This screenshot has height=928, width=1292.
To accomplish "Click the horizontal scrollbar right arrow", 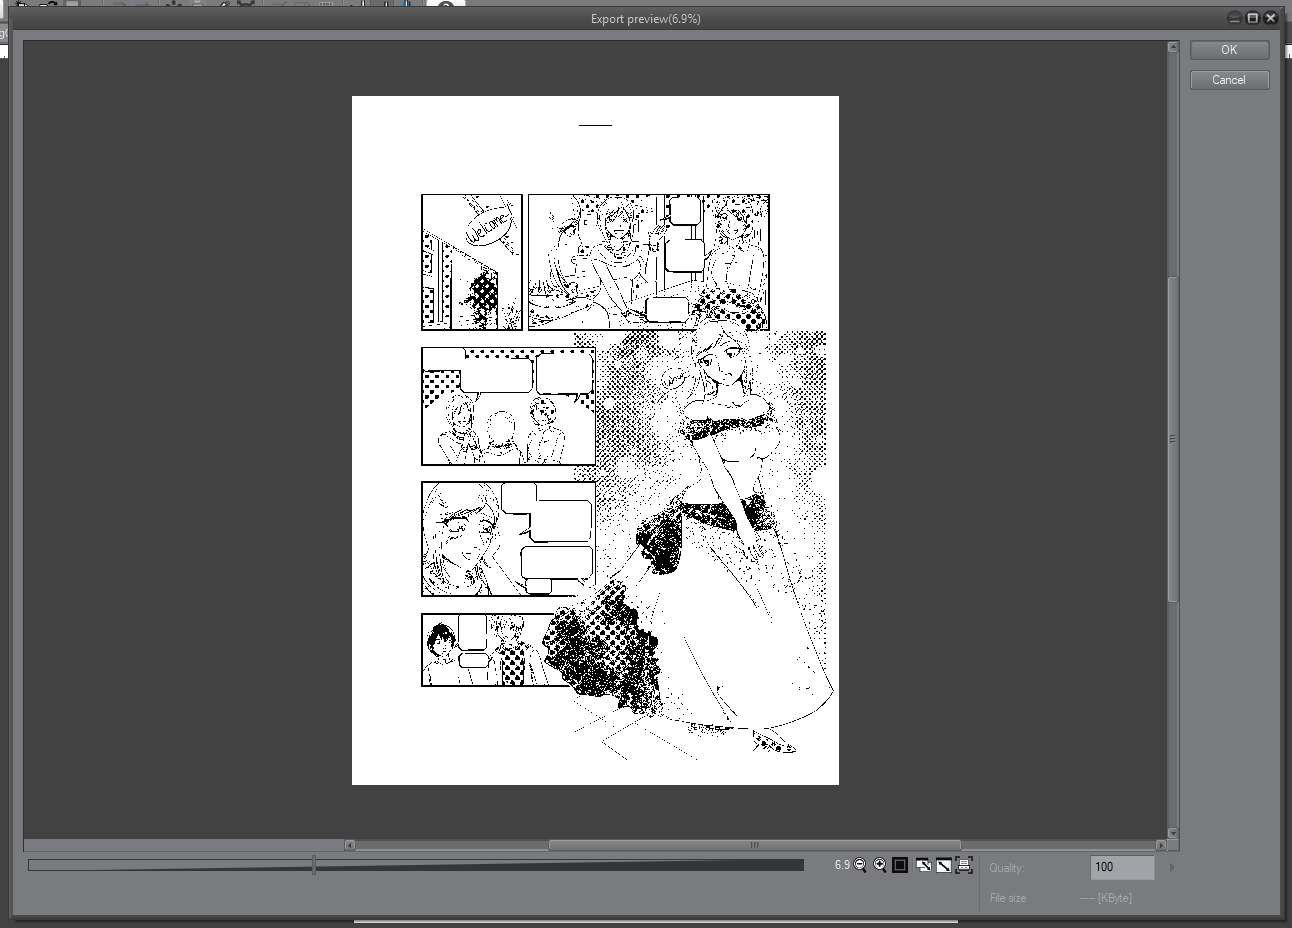I will (1160, 845).
